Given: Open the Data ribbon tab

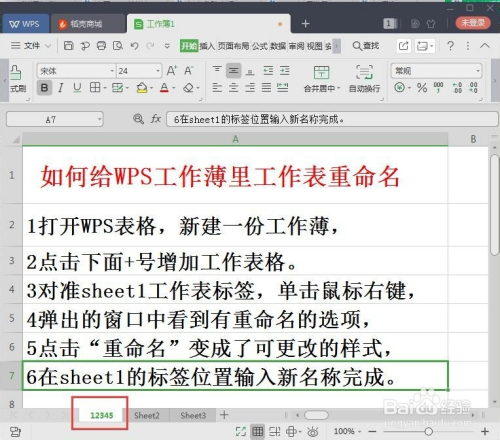Looking at the screenshot, I should coord(278,46).
